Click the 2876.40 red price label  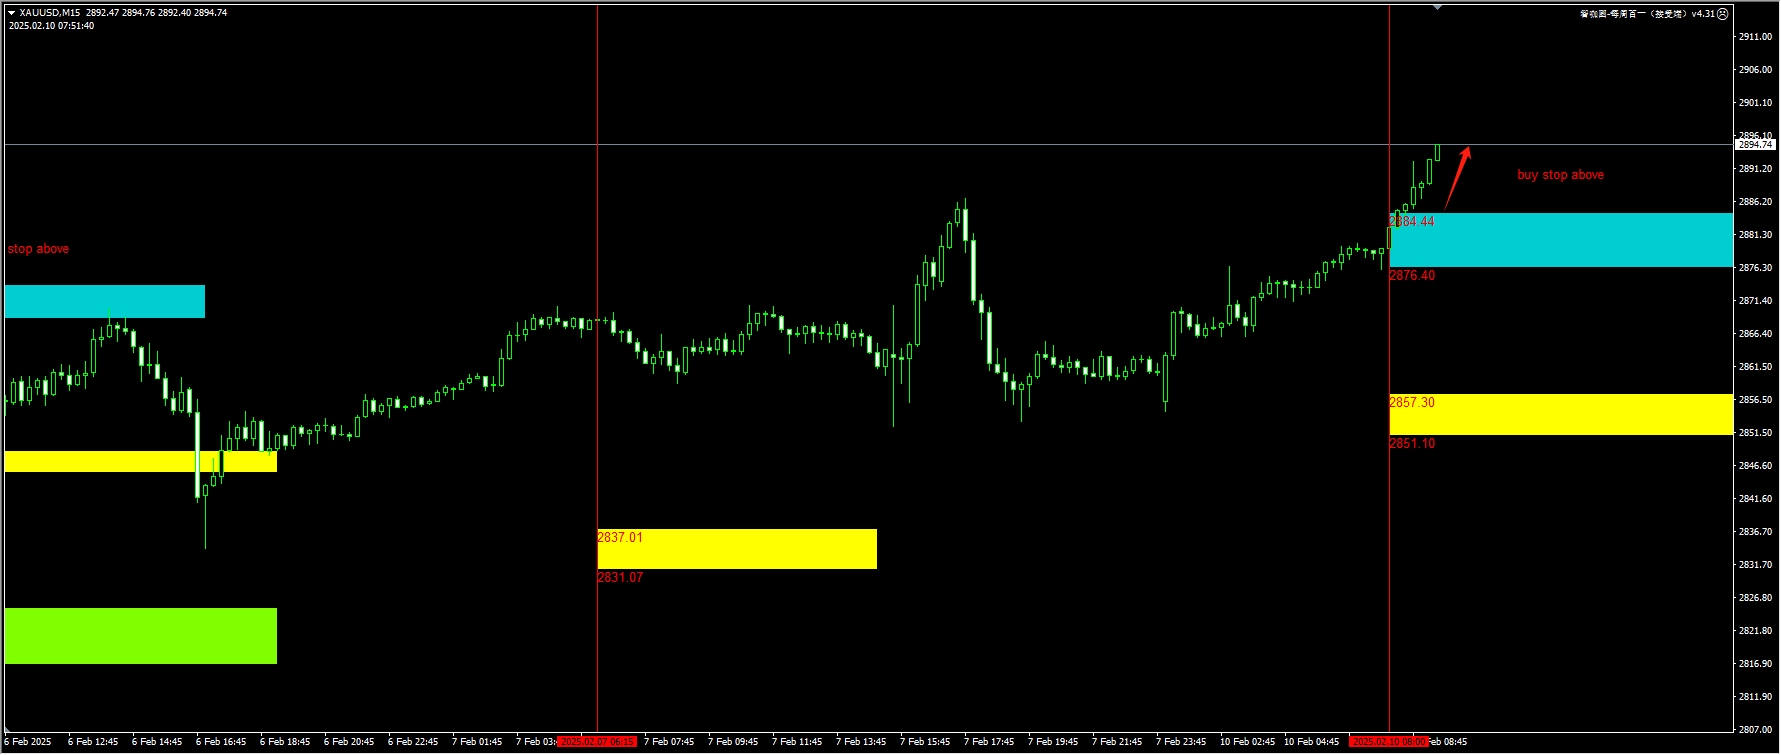pyautogui.click(x=1412, y=276)
